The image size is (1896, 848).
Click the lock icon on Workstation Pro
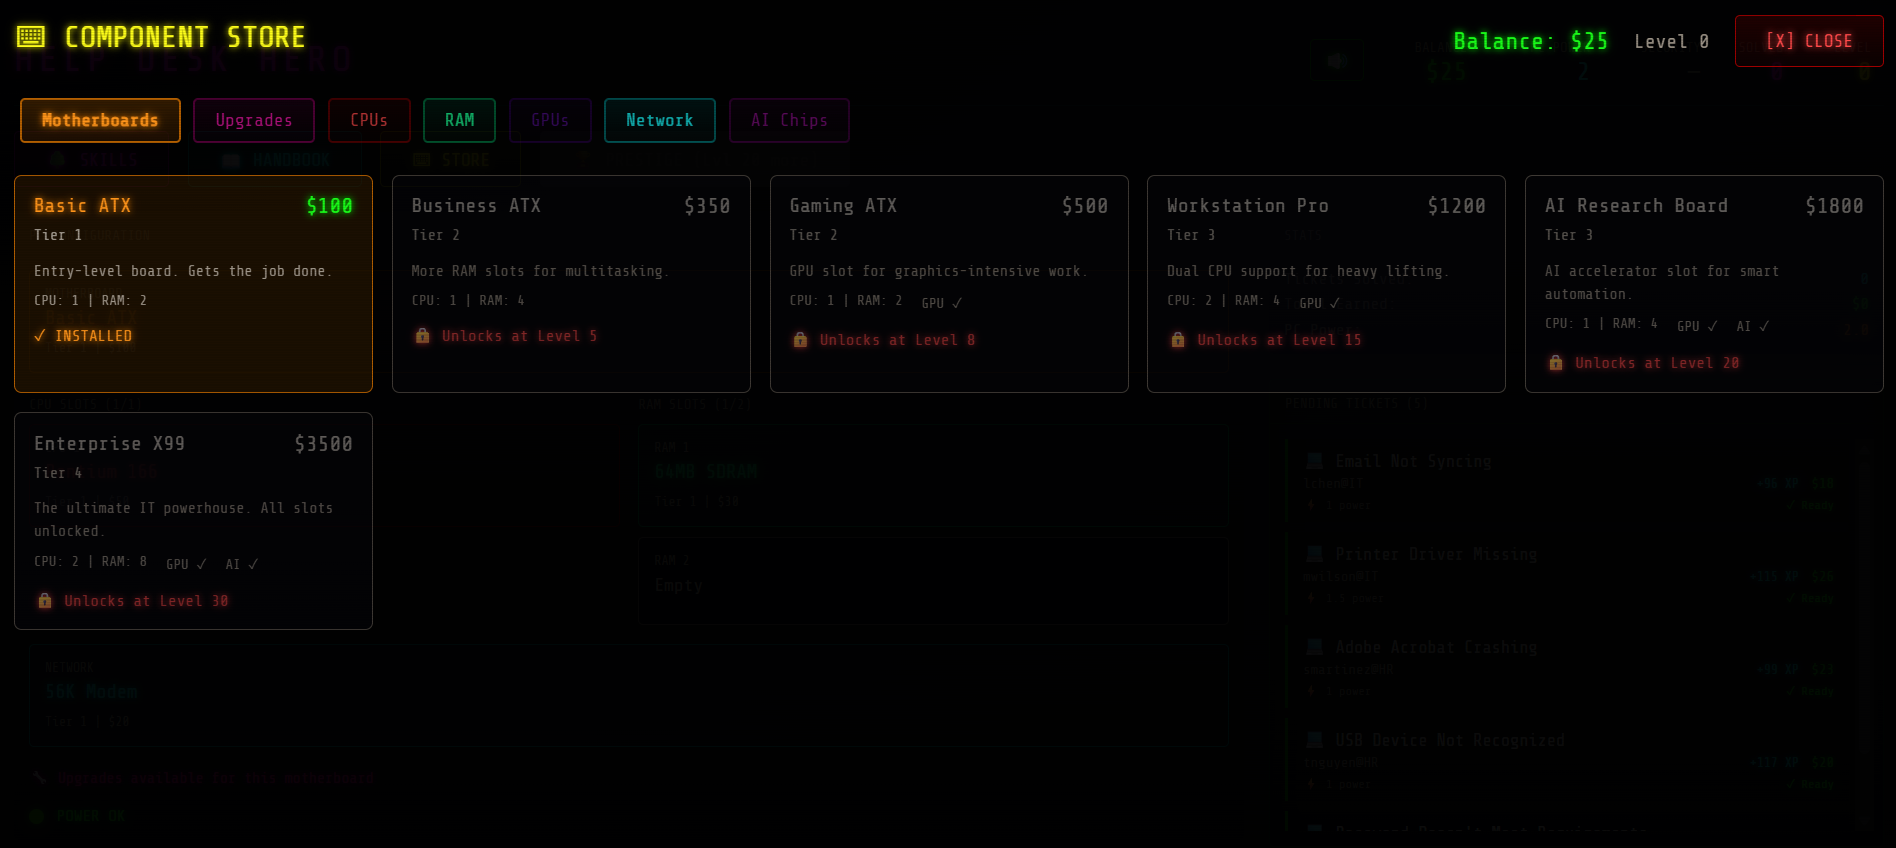pyautogui.click(x=1178, y=340)
